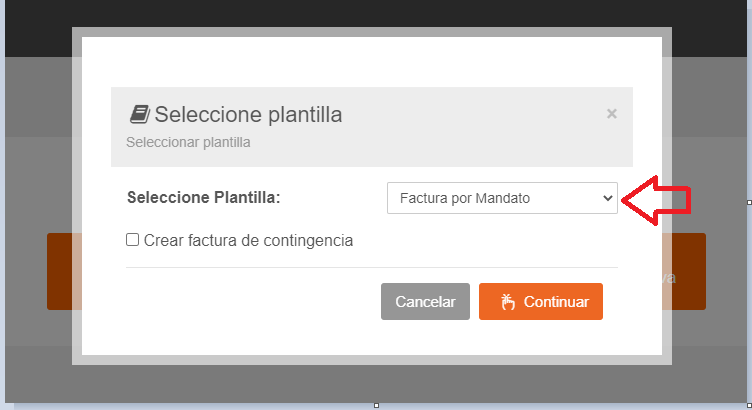Open the Factura por Mandato combo box
The image size is (752, 410).
502,198
